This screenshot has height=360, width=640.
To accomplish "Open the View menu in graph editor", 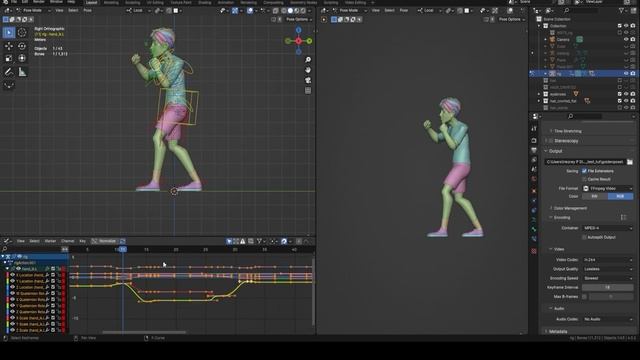I will click(x=20, y=241).
